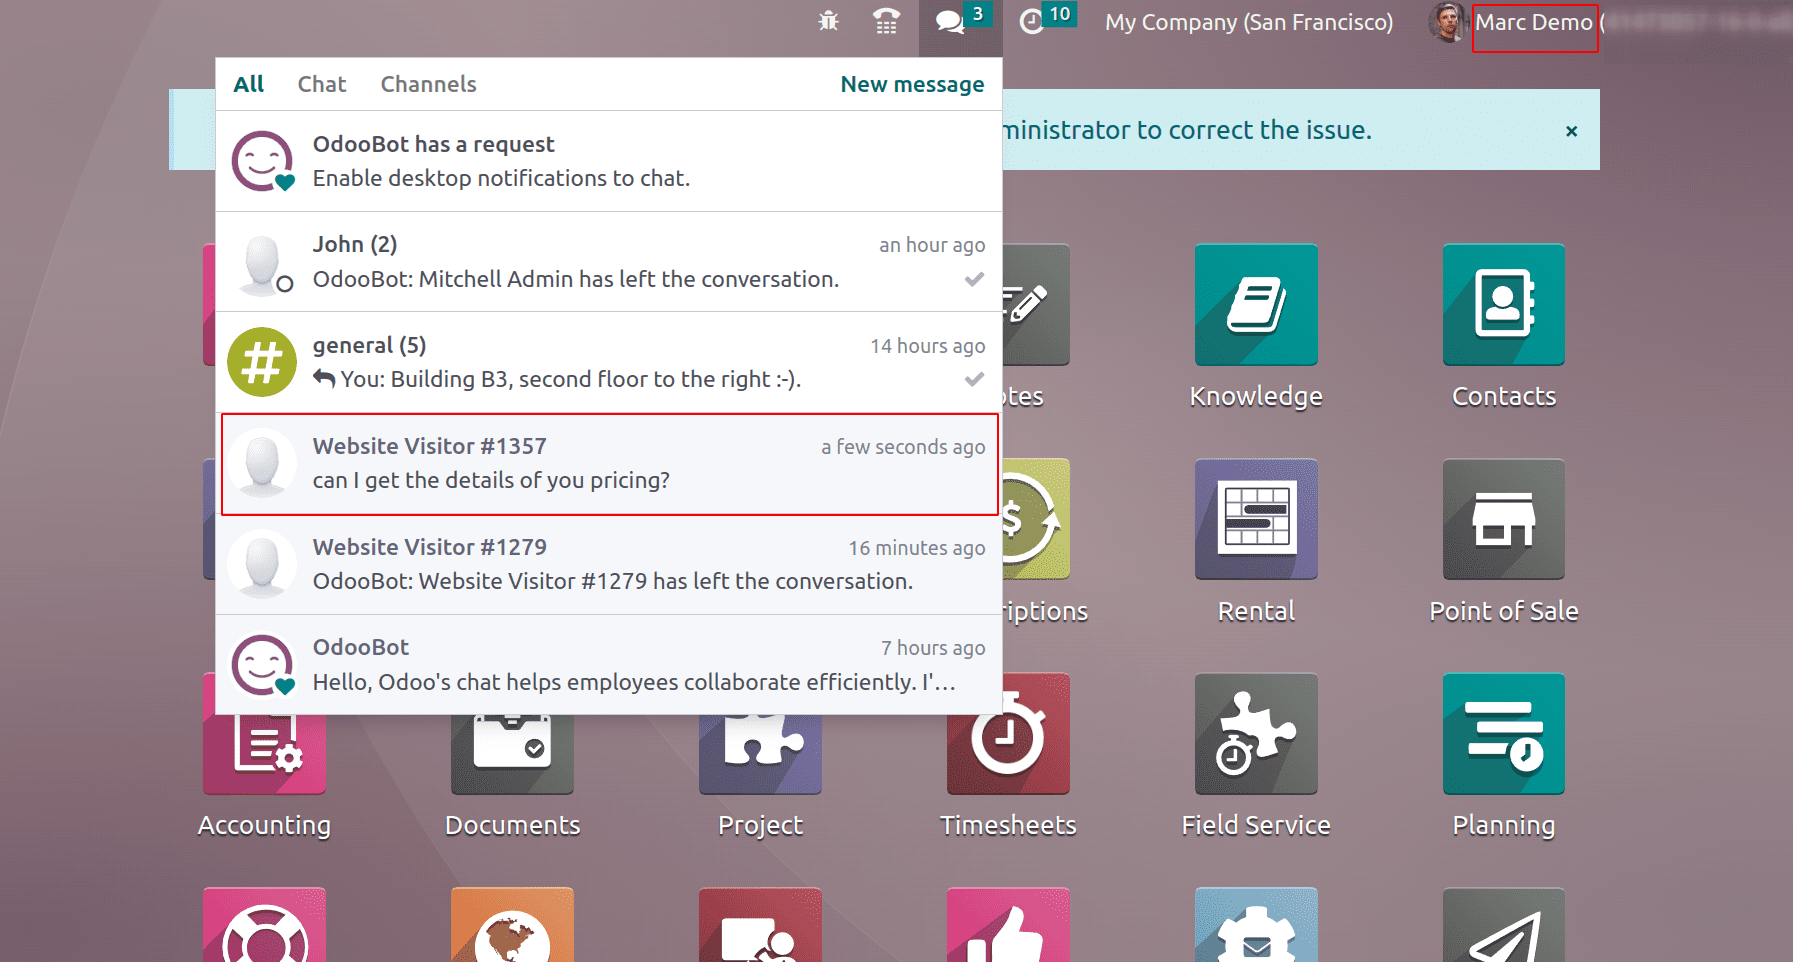1793x962 pixels.
Task: Mark general channel as read checkmark
Action: click(974, 379)
